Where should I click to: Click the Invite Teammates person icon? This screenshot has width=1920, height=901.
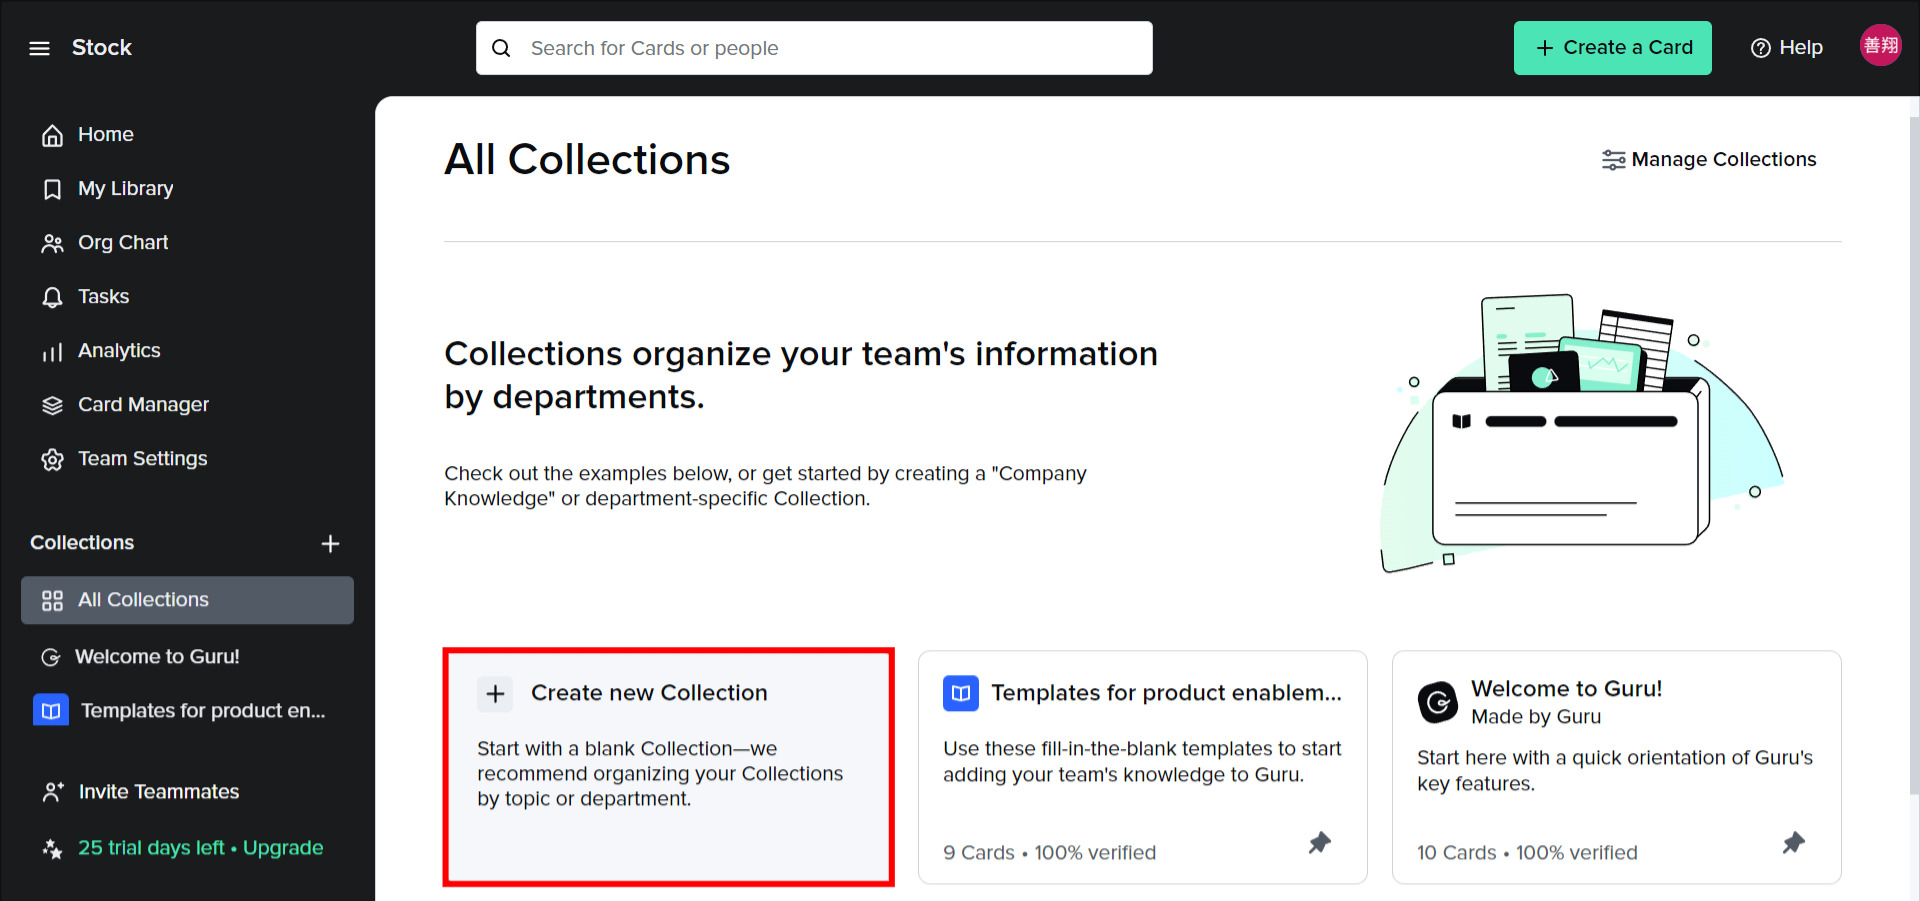pos(53,792)
